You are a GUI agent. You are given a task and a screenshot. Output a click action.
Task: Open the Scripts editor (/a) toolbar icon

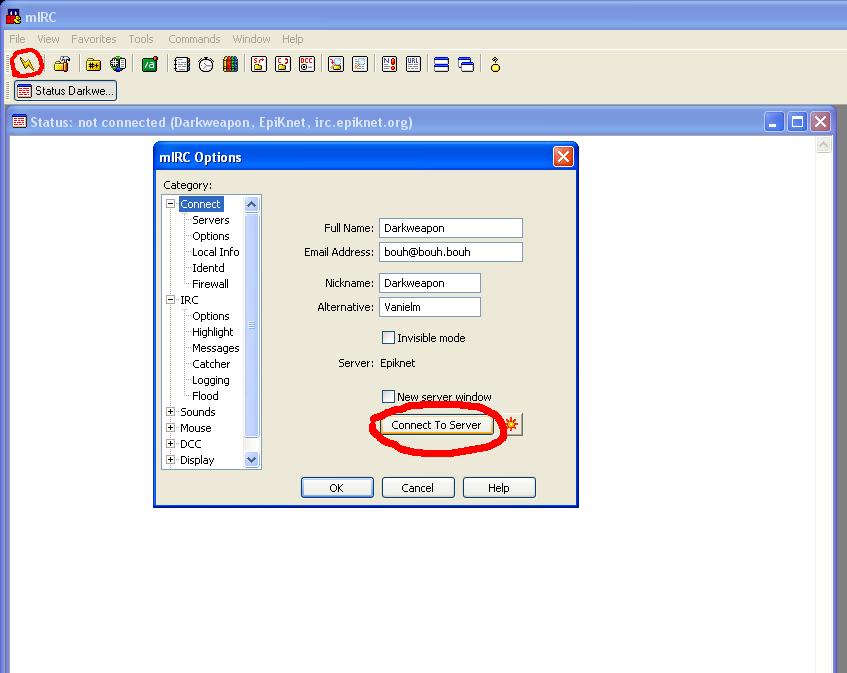[150, 64]
